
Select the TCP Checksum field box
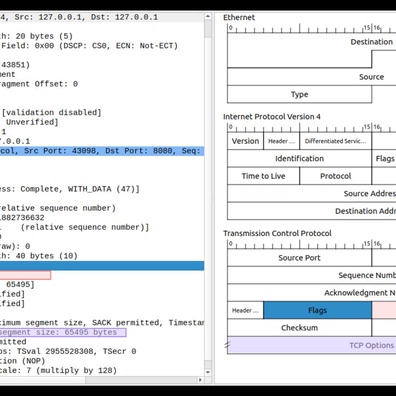(299, 328)
